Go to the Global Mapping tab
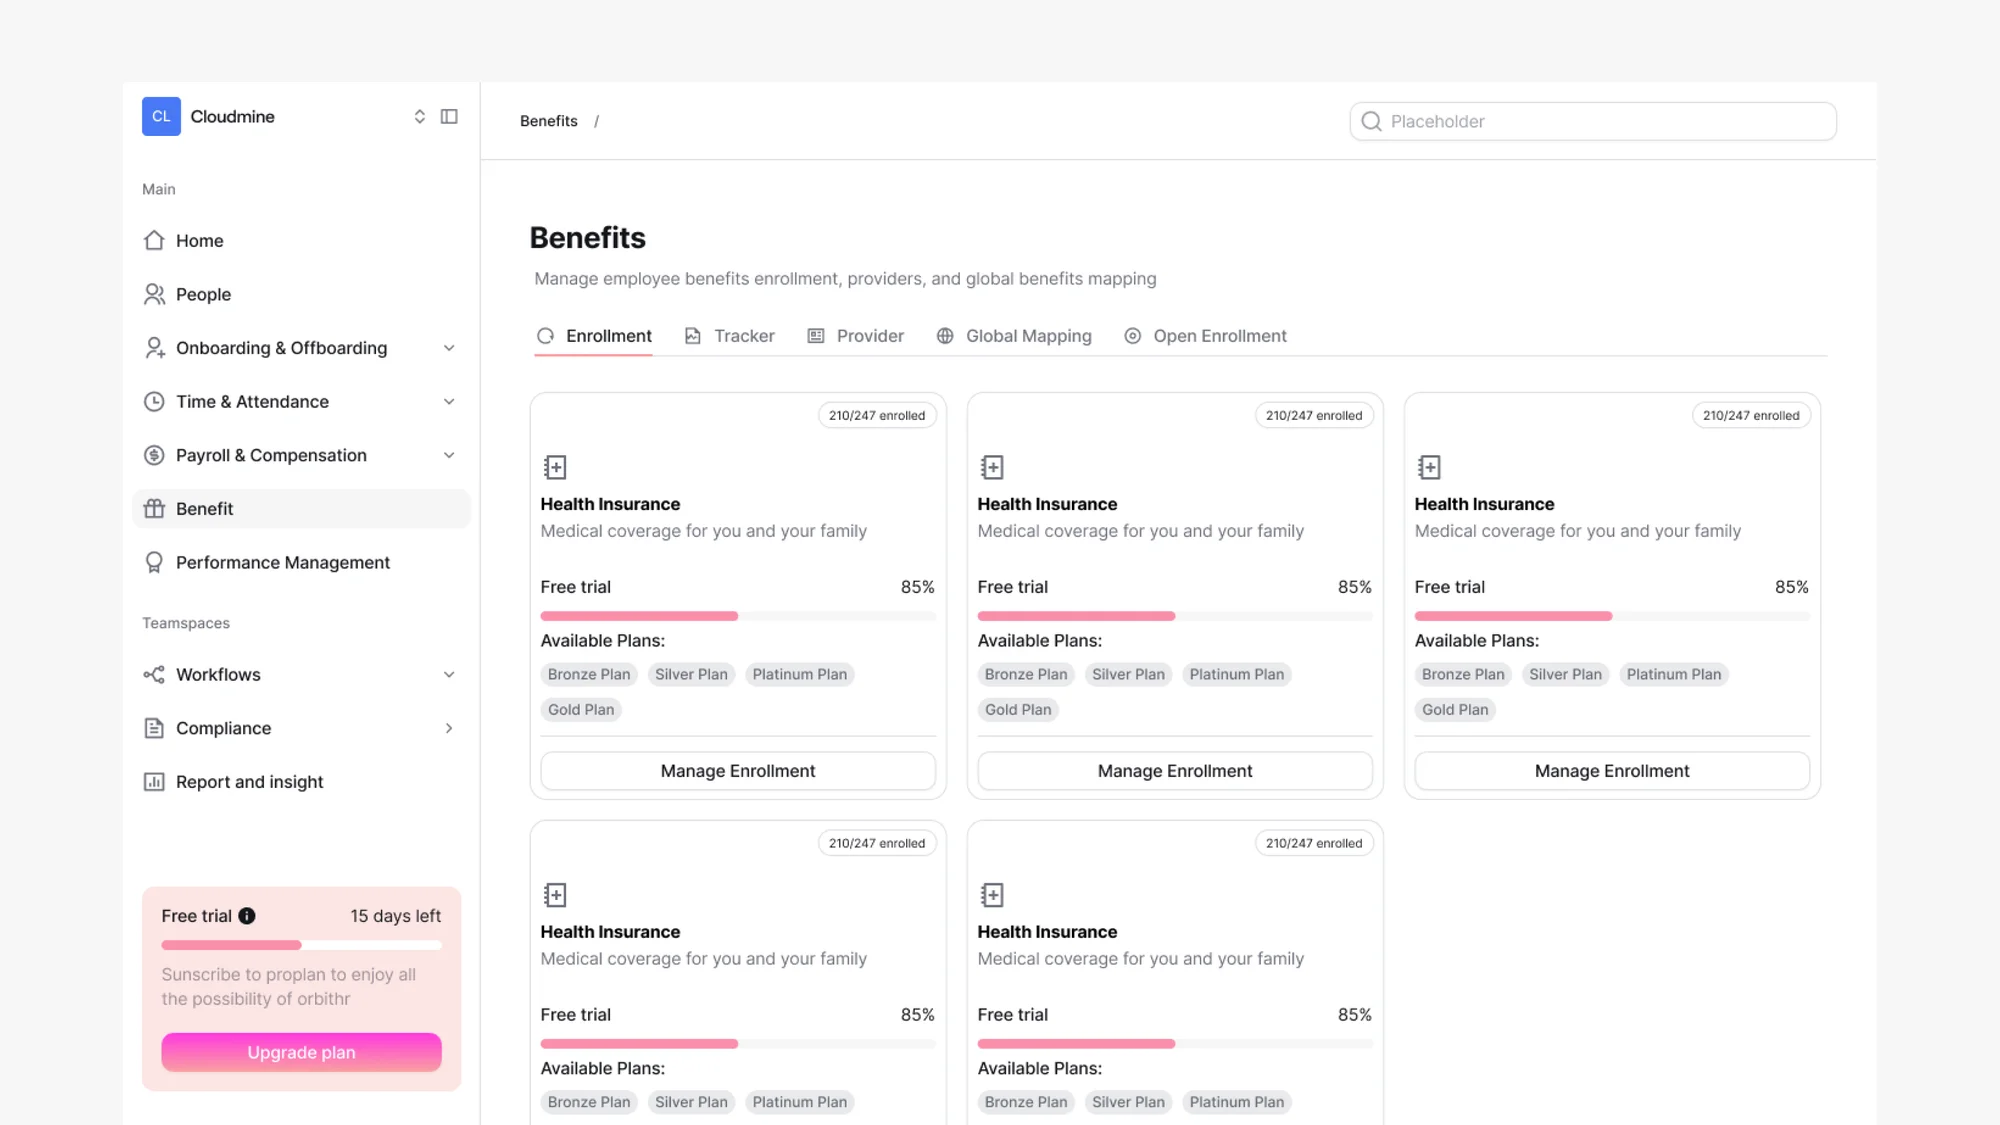This screenshot has width=2000, height=1125. pos(1014,336)
